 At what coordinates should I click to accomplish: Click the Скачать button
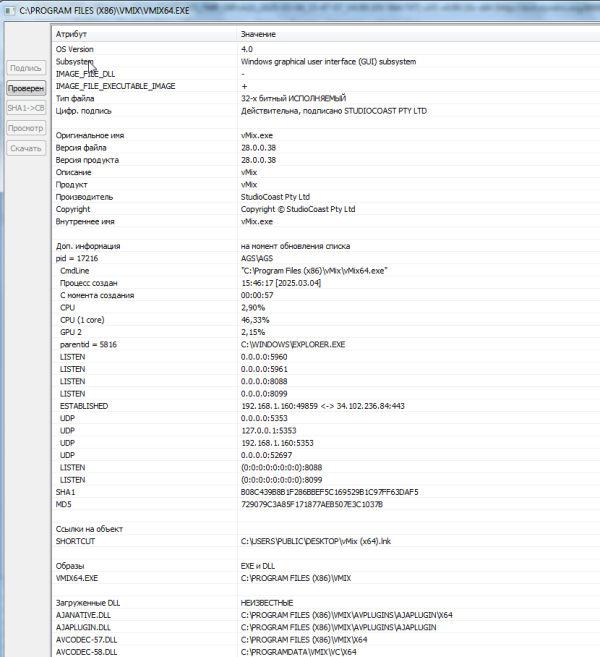pyautogui.click(x=26, y=148)
